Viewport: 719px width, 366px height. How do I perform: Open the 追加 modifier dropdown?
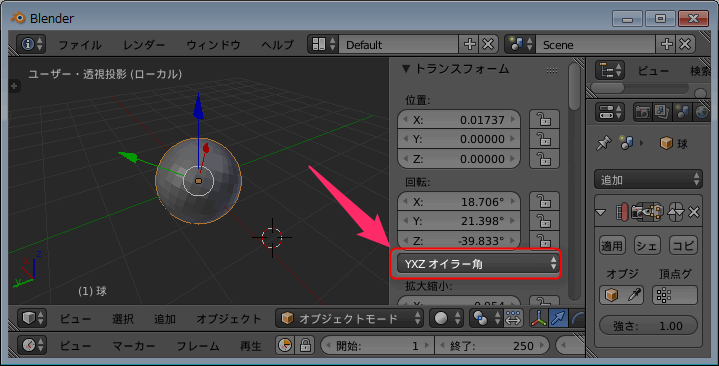pos(648,179)
